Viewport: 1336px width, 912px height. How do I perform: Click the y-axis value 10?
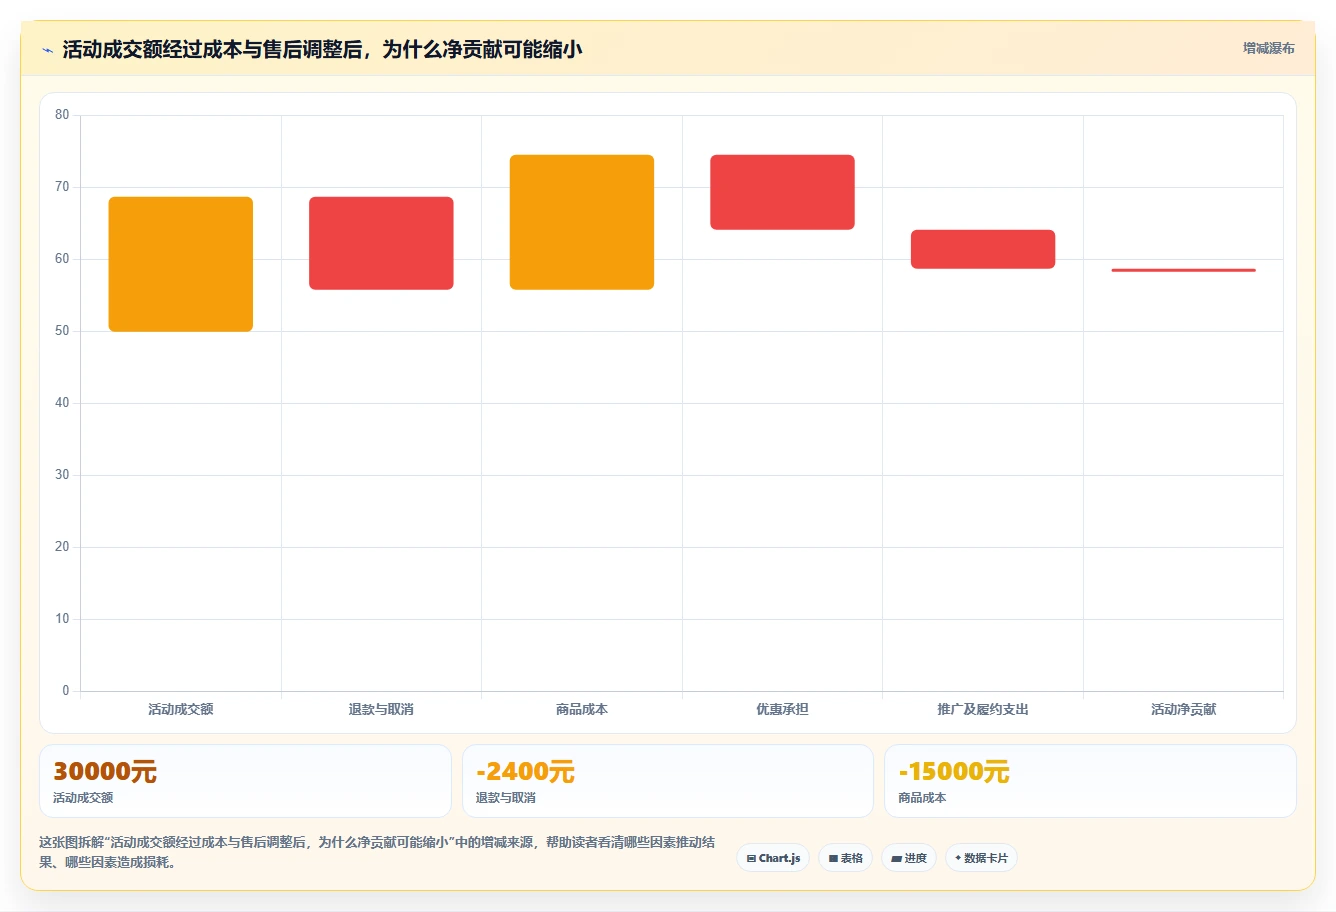click(x=62, y=619)
